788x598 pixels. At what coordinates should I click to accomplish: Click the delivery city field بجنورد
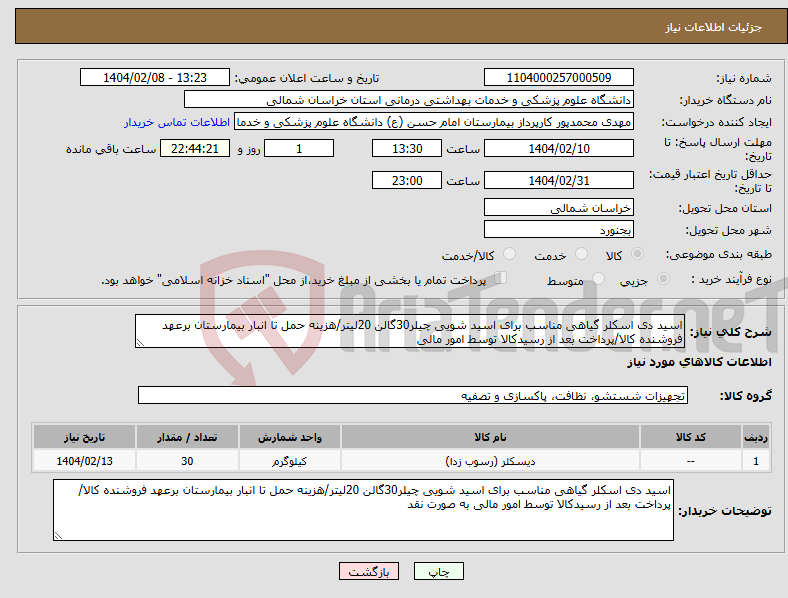coord(559,230)
